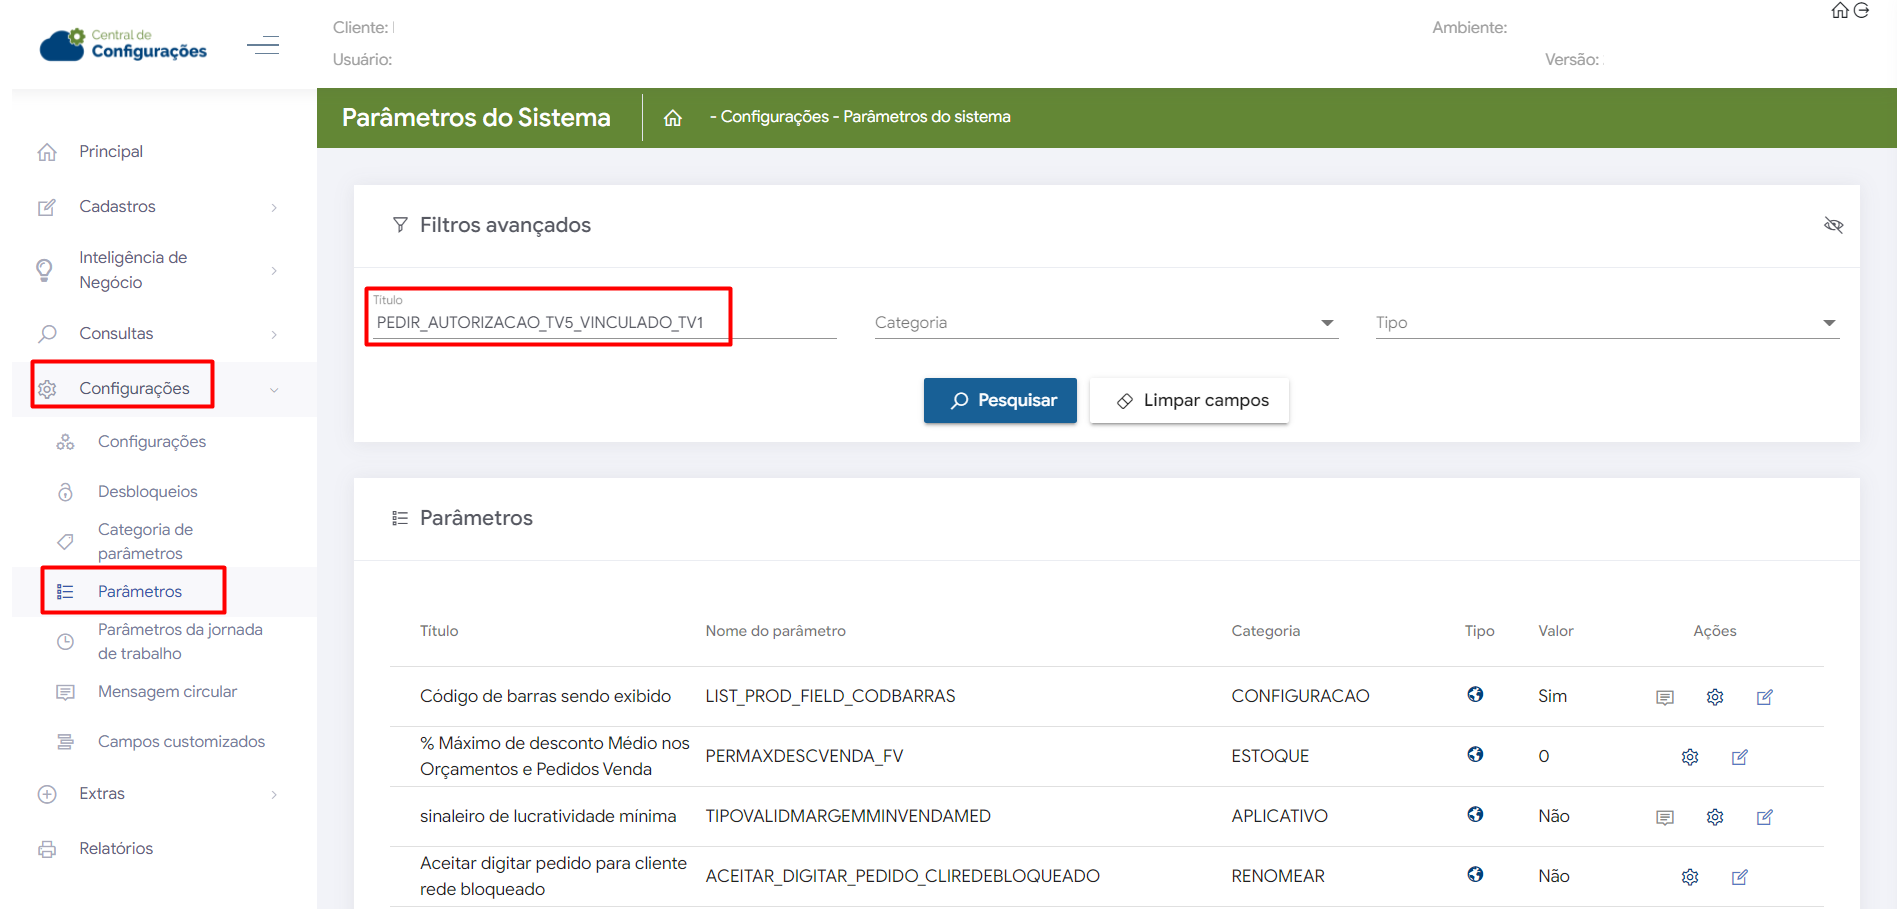
Task: Open gear settings for LIST_PROD_FIELD_CODBARRAS row
Action: (x=1714, y=697)
